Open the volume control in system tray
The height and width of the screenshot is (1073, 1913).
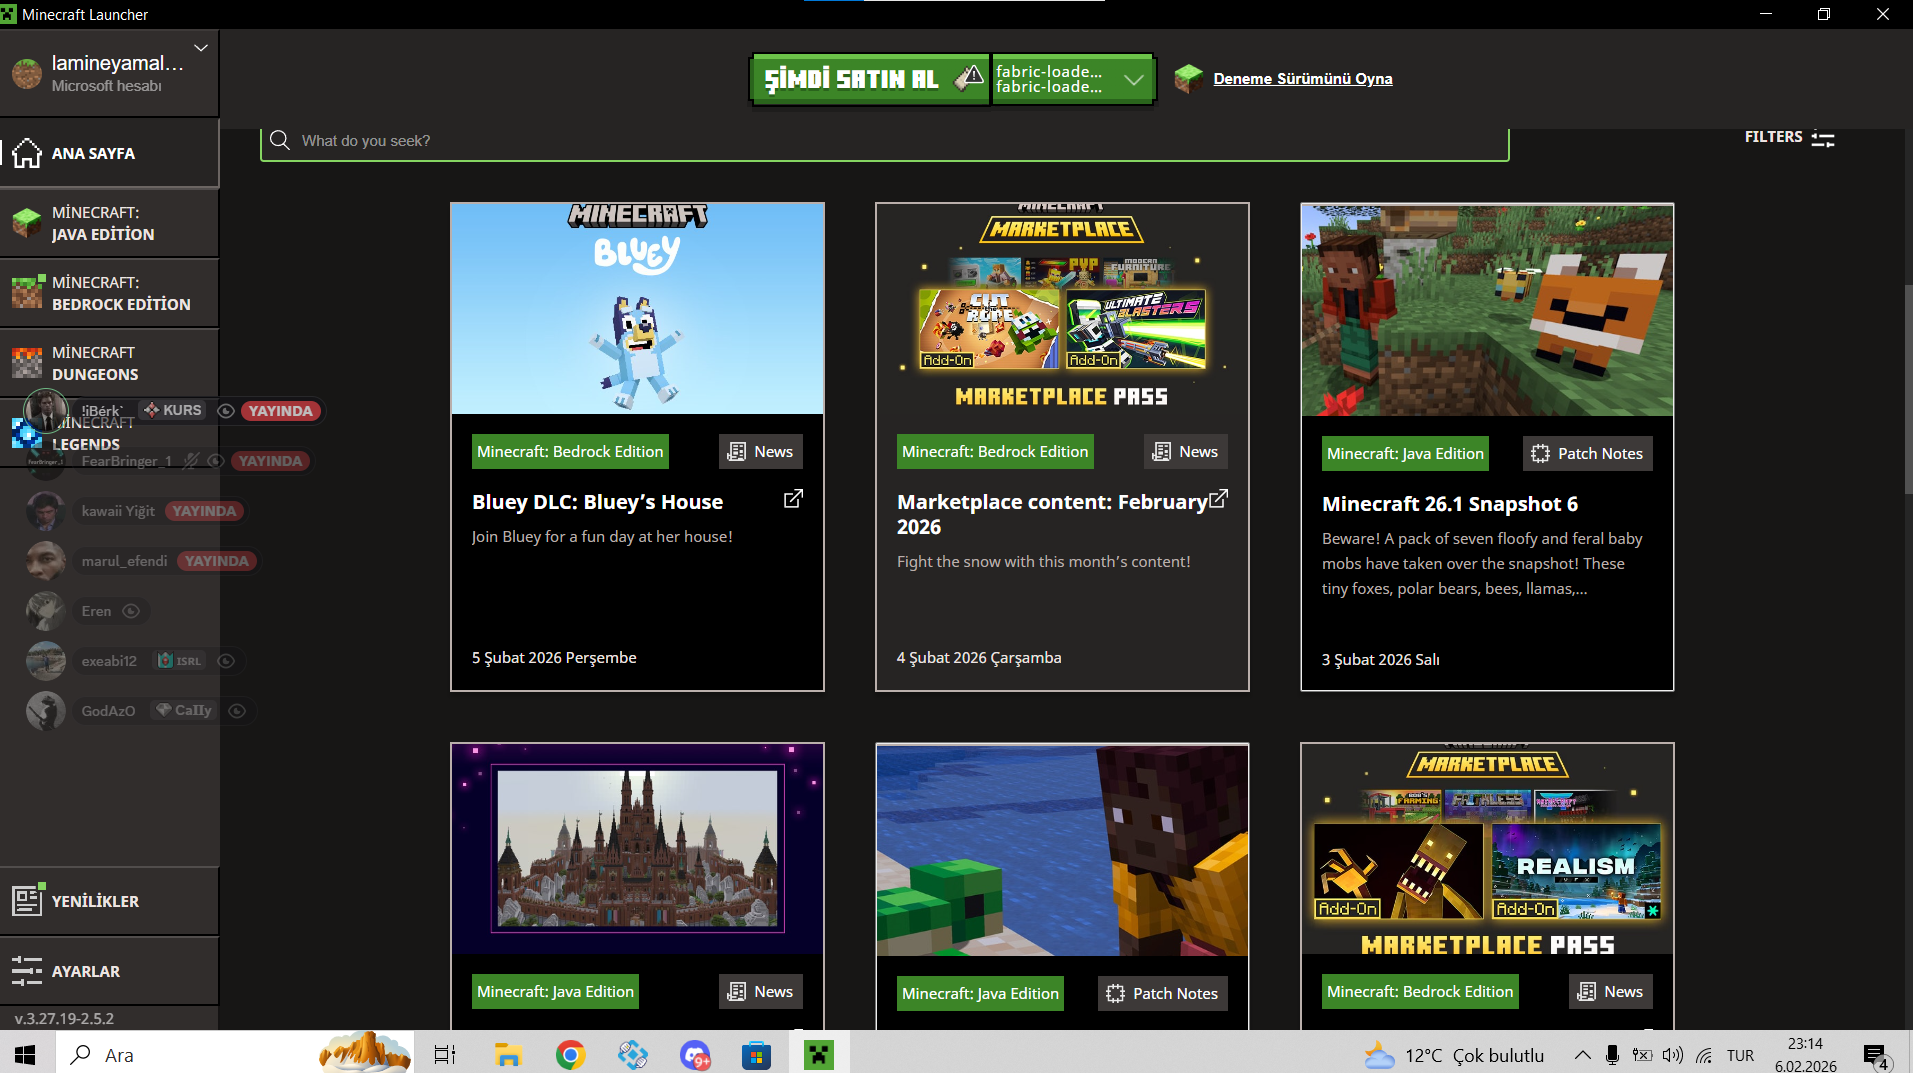click(x=1672, y=1055)
